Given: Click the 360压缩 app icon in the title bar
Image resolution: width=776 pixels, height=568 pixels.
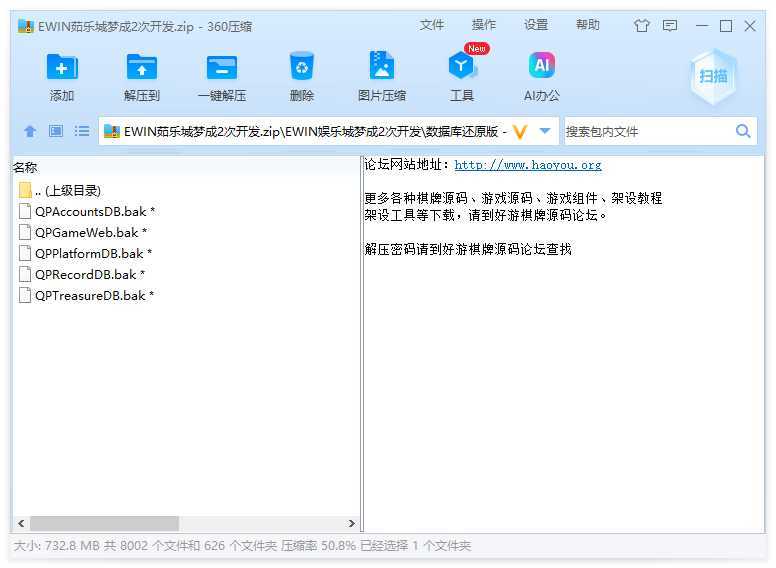Looking at the screenshot, I should pyautogui.click(x=26, y=26).
